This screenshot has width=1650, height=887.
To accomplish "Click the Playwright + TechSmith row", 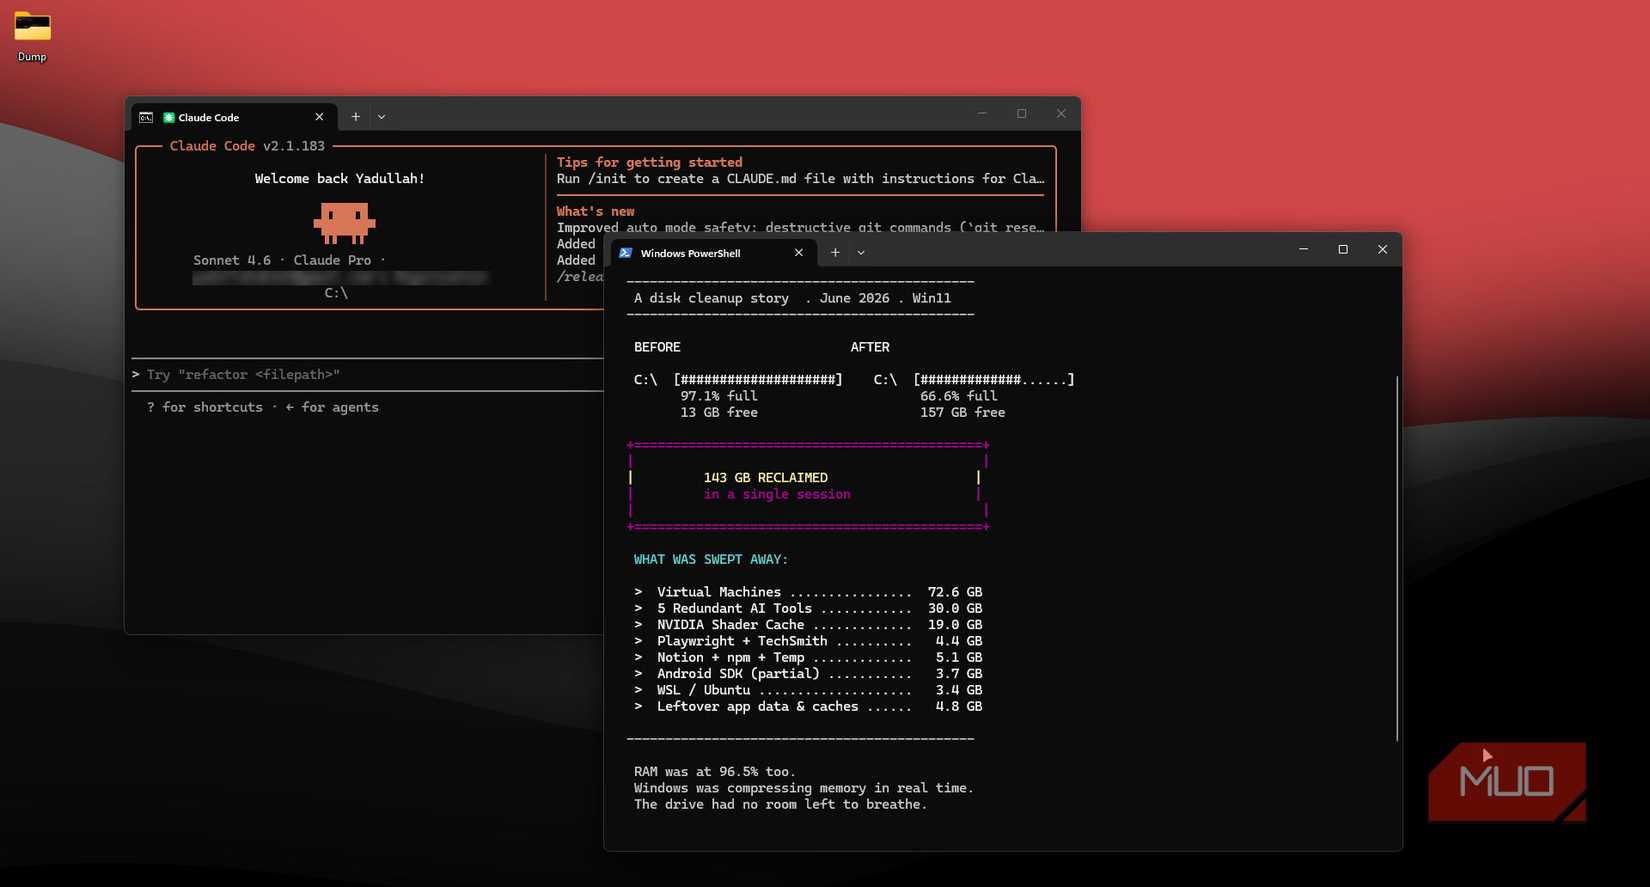I will [808, 641].
